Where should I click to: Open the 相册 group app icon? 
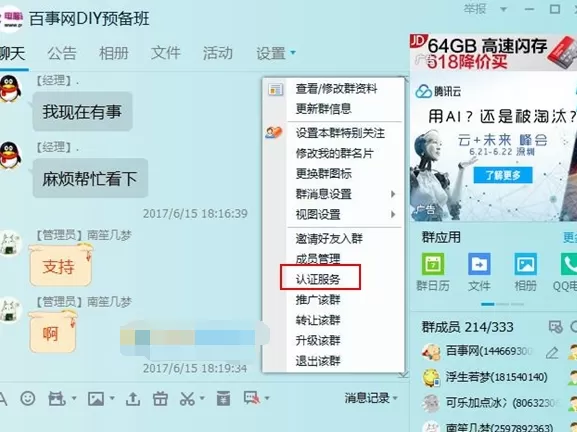click(x=525, y=264)
